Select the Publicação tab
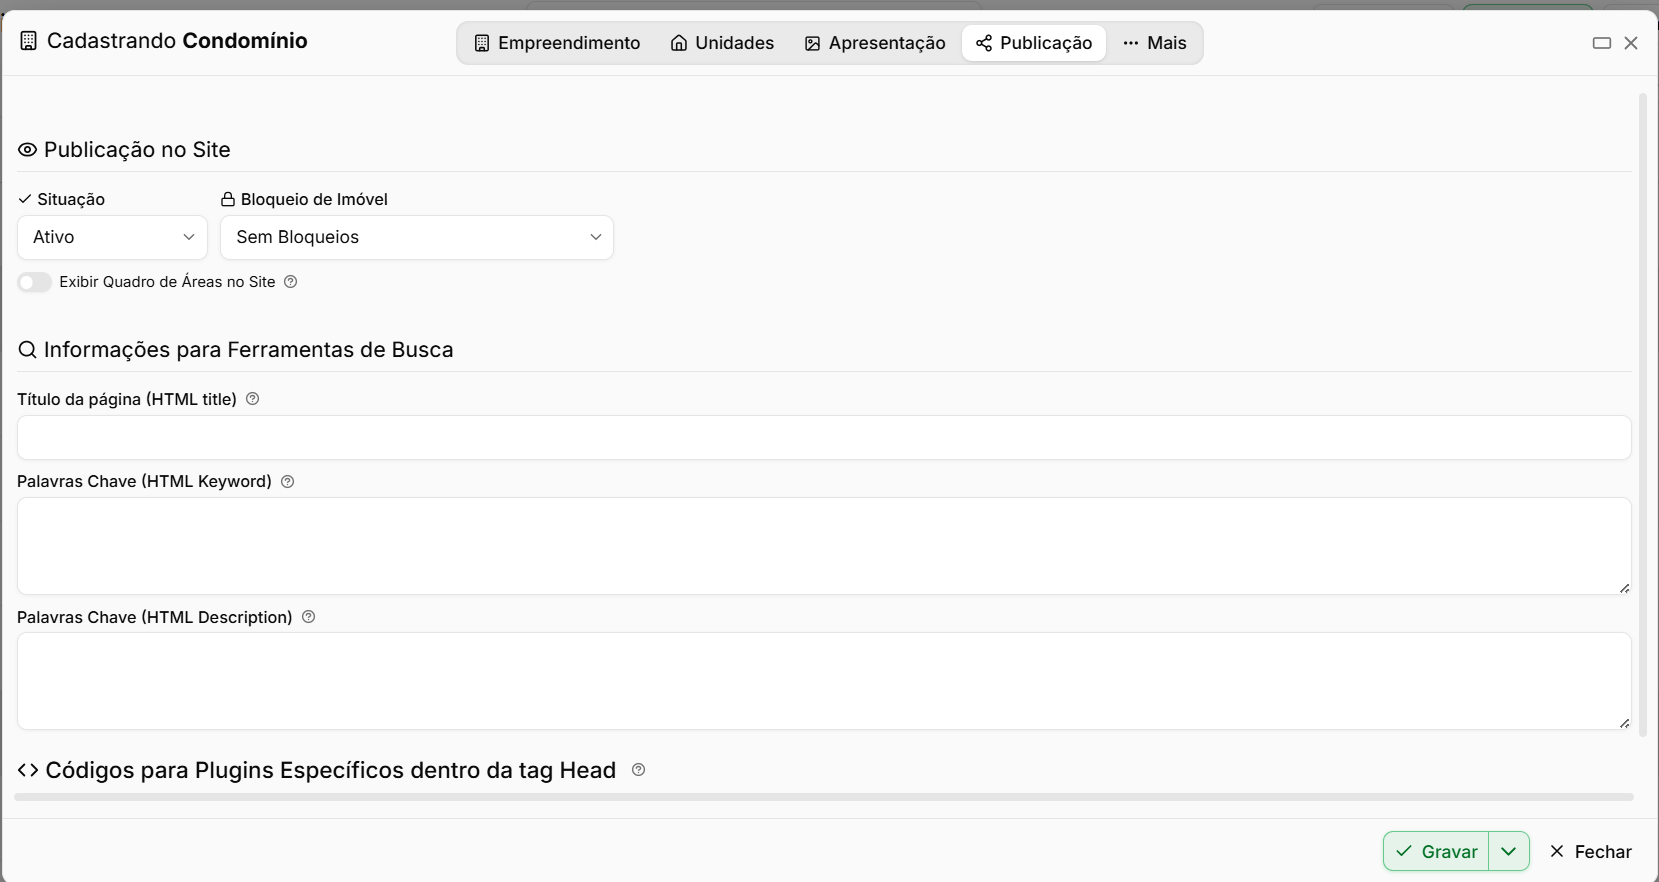The image size is (1659, 882). pos(1034,43)
